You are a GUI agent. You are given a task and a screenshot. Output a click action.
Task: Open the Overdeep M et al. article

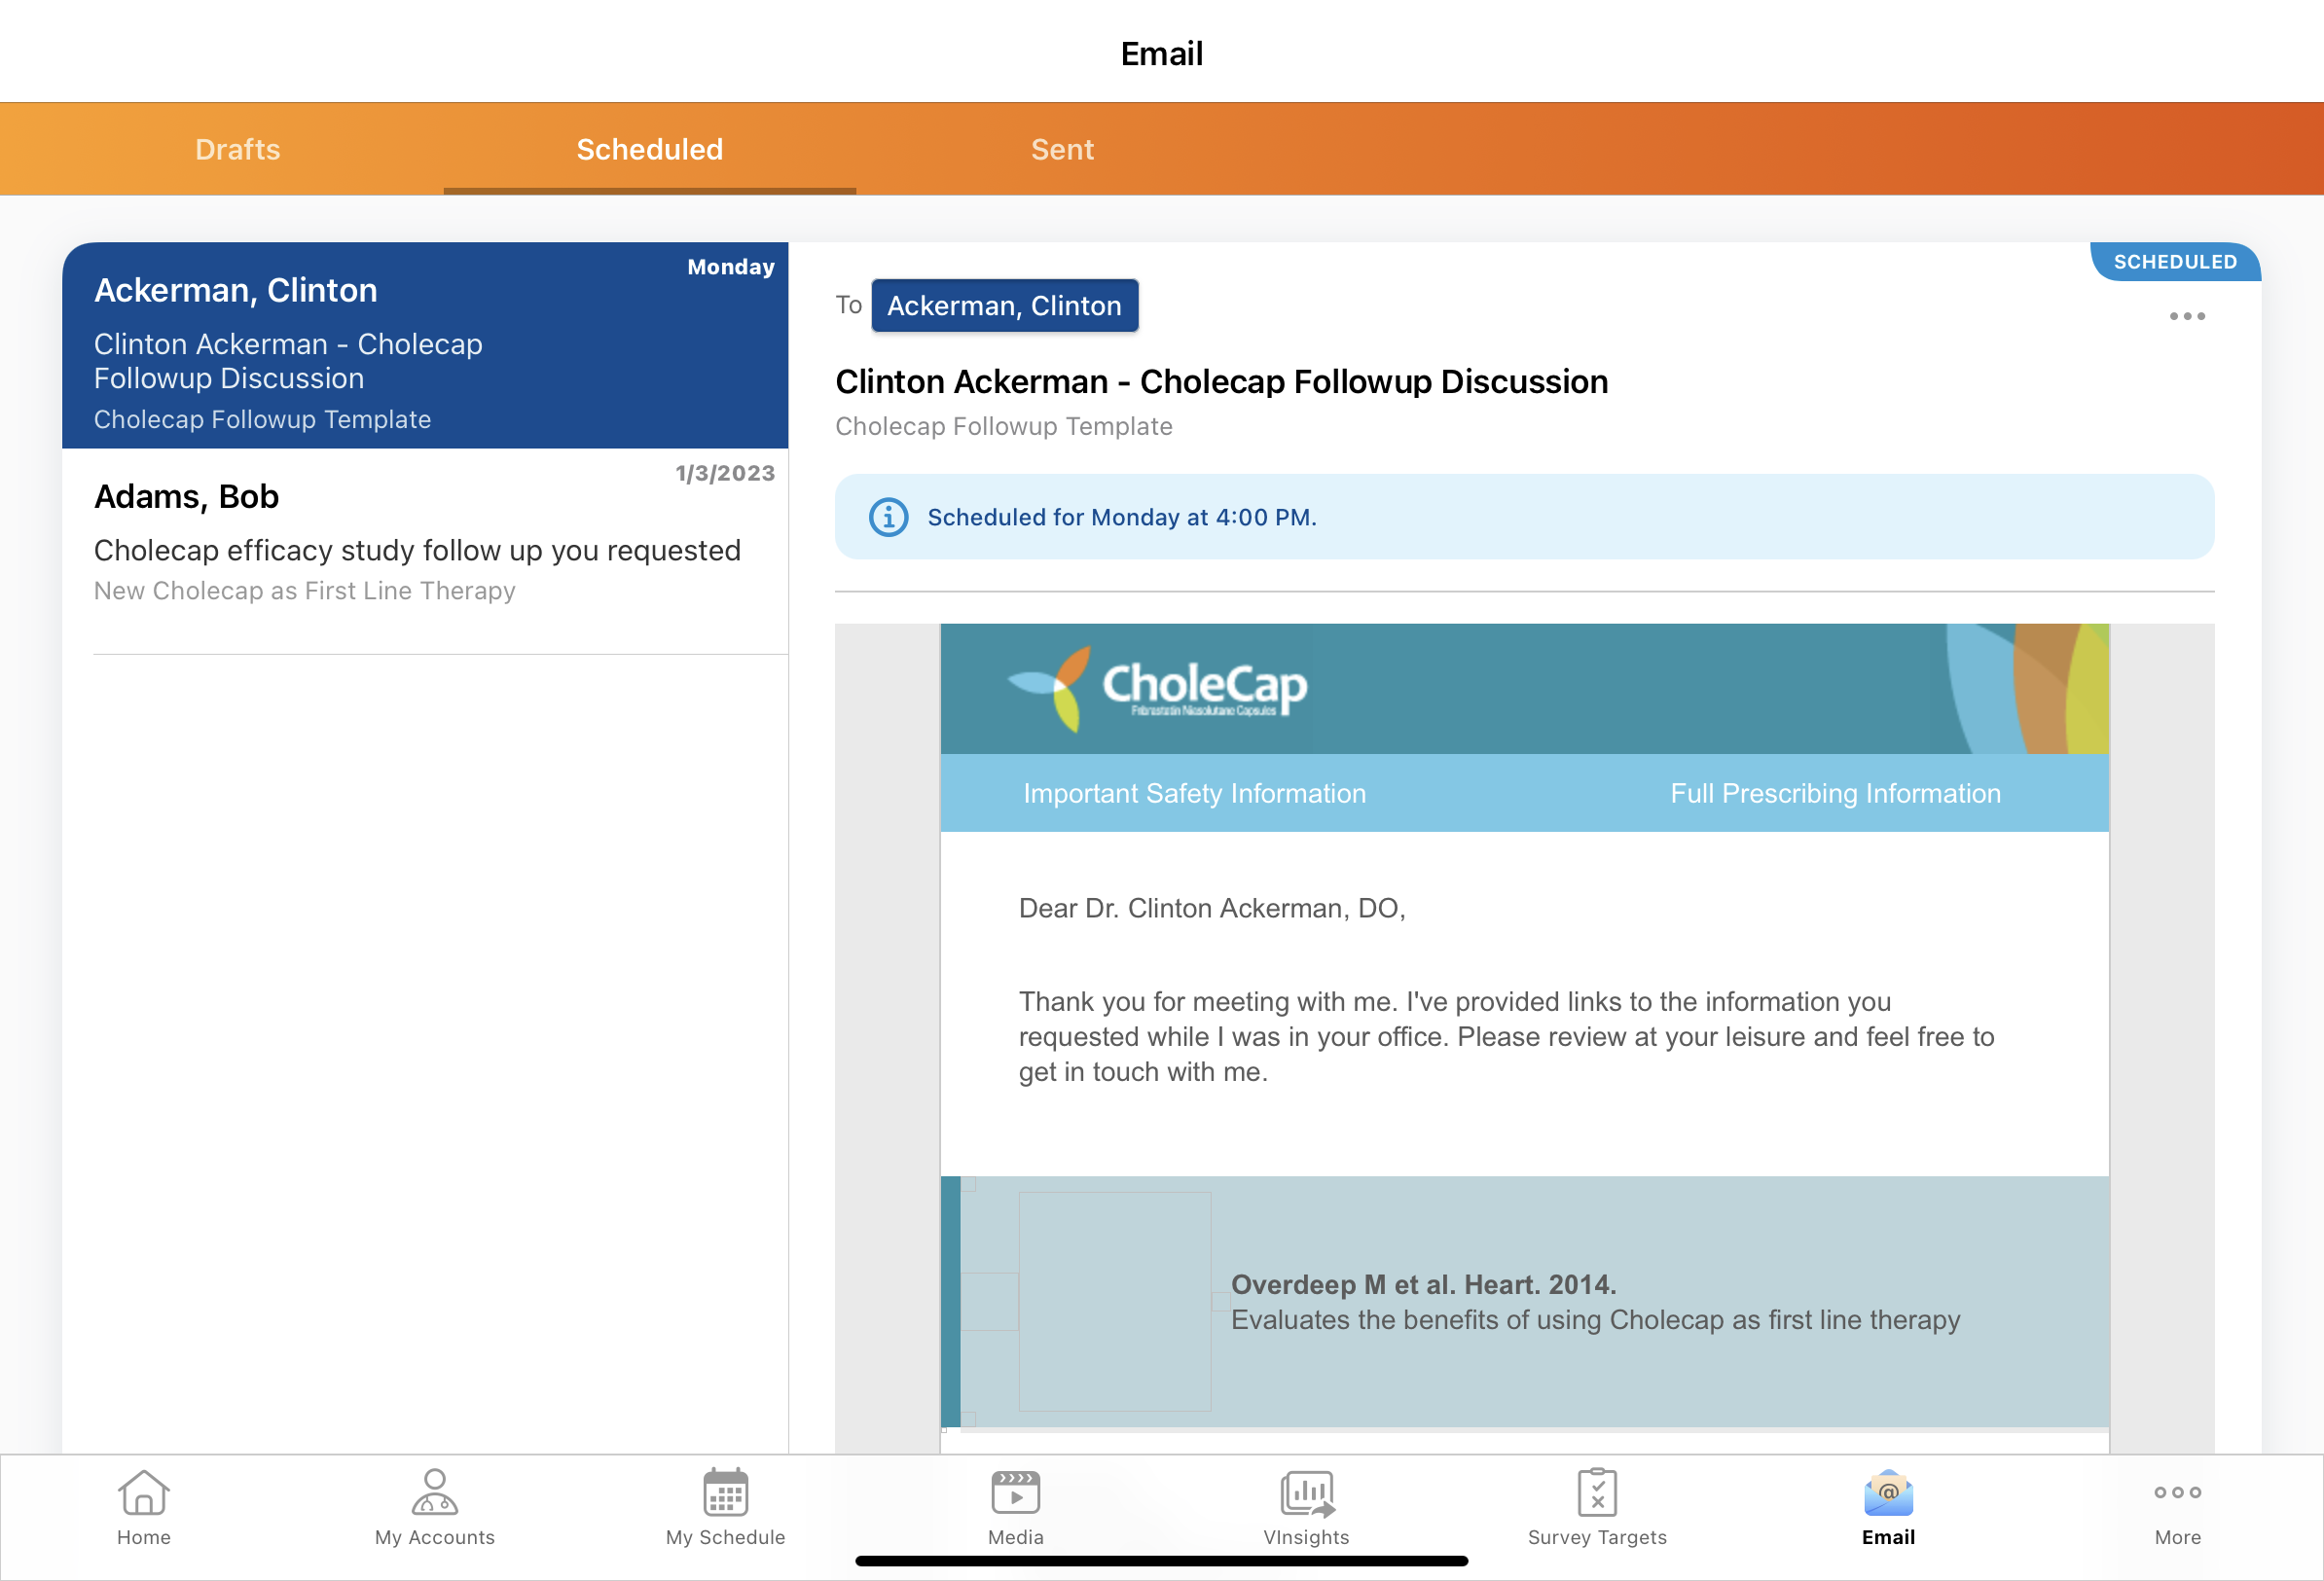click(x=1423, y=1284)
